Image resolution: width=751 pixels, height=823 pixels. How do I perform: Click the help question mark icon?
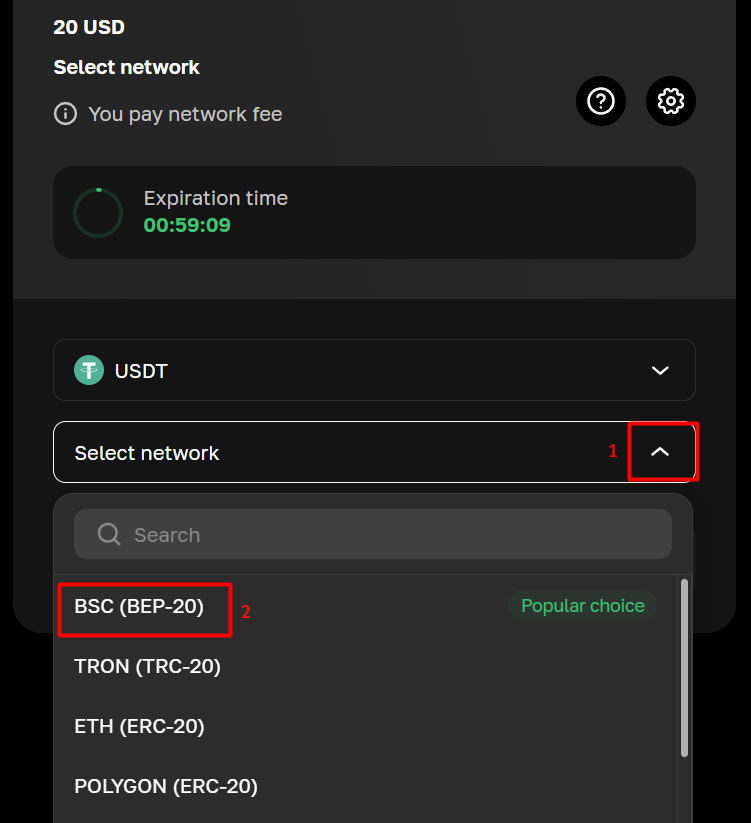pos(601,101)
